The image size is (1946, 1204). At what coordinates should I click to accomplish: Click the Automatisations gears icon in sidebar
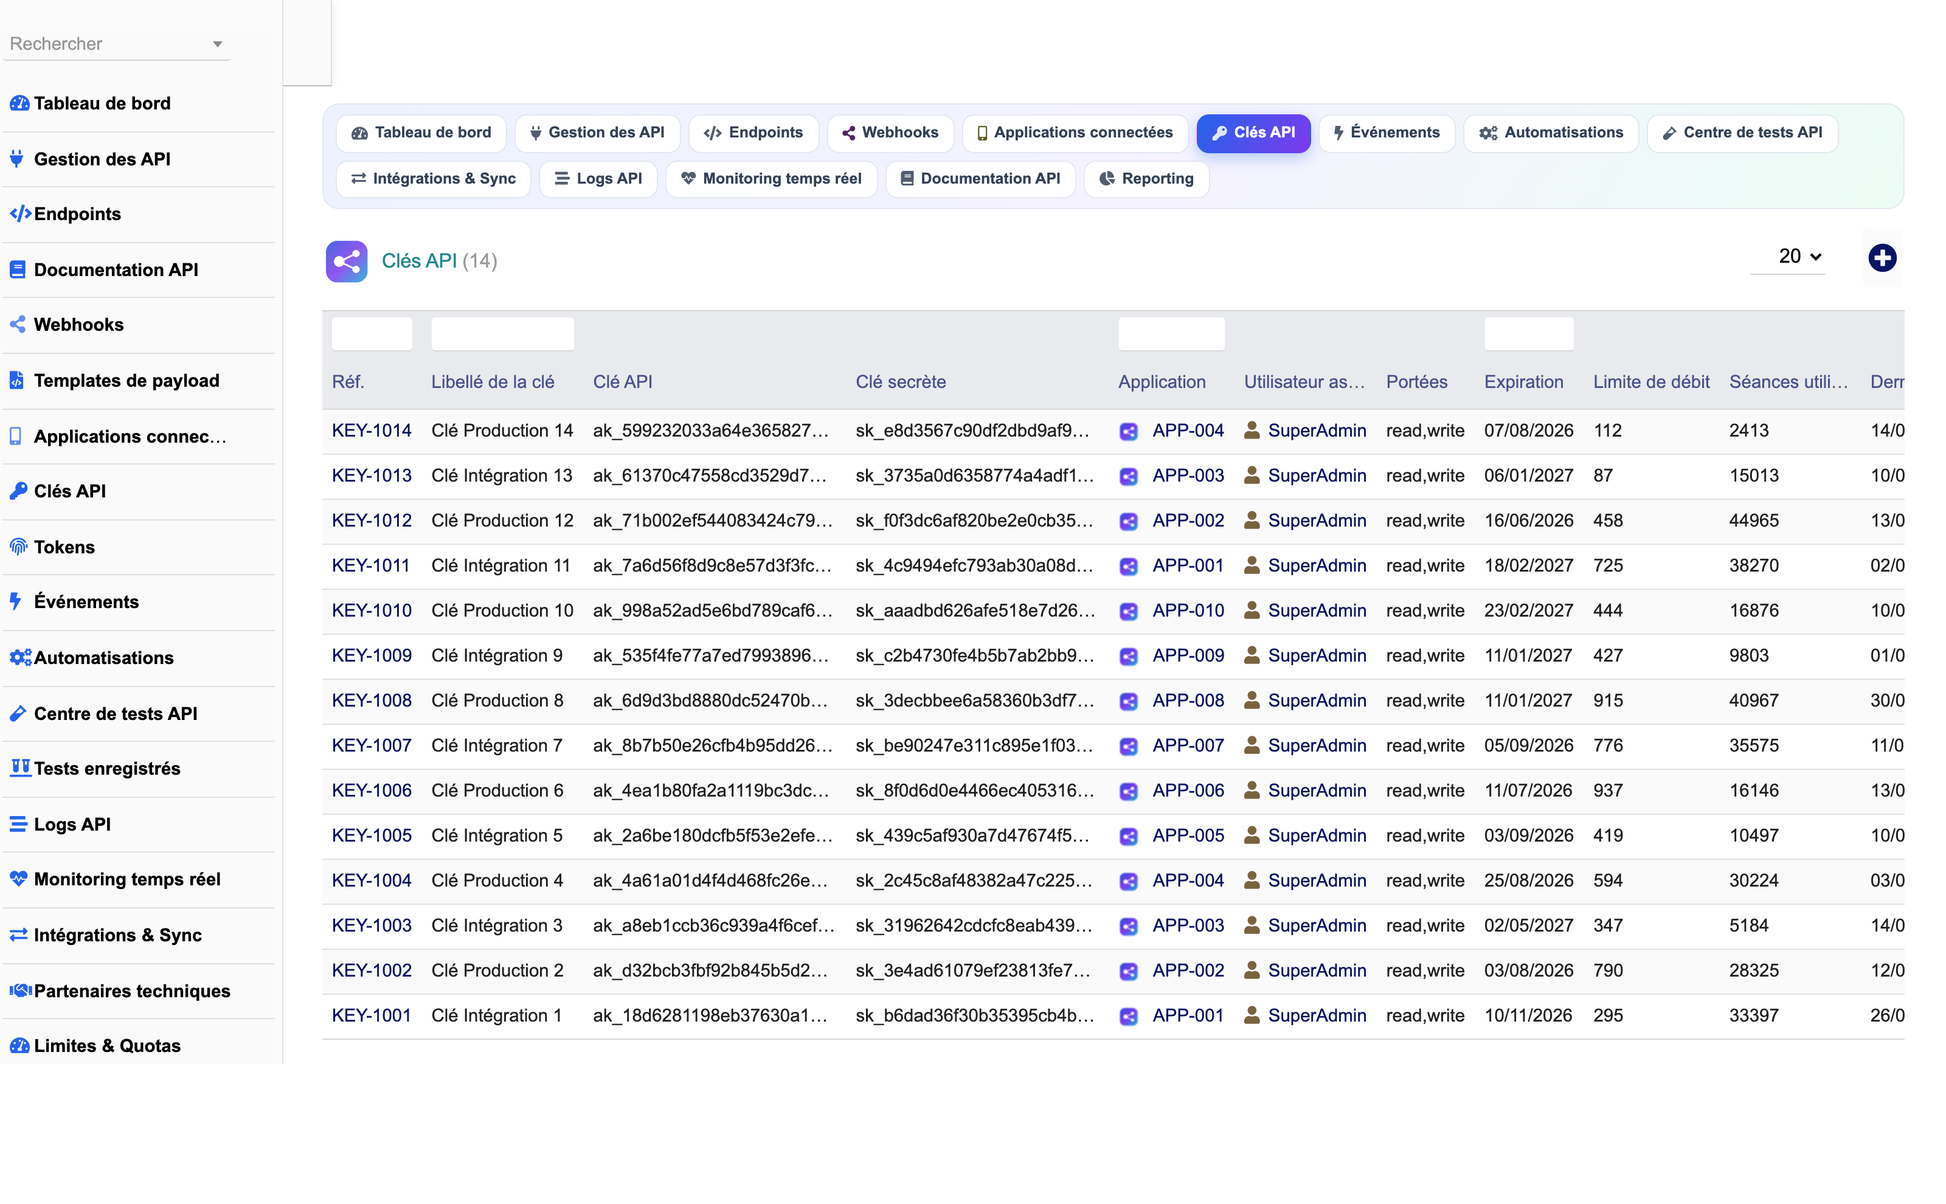pos(20,657)
